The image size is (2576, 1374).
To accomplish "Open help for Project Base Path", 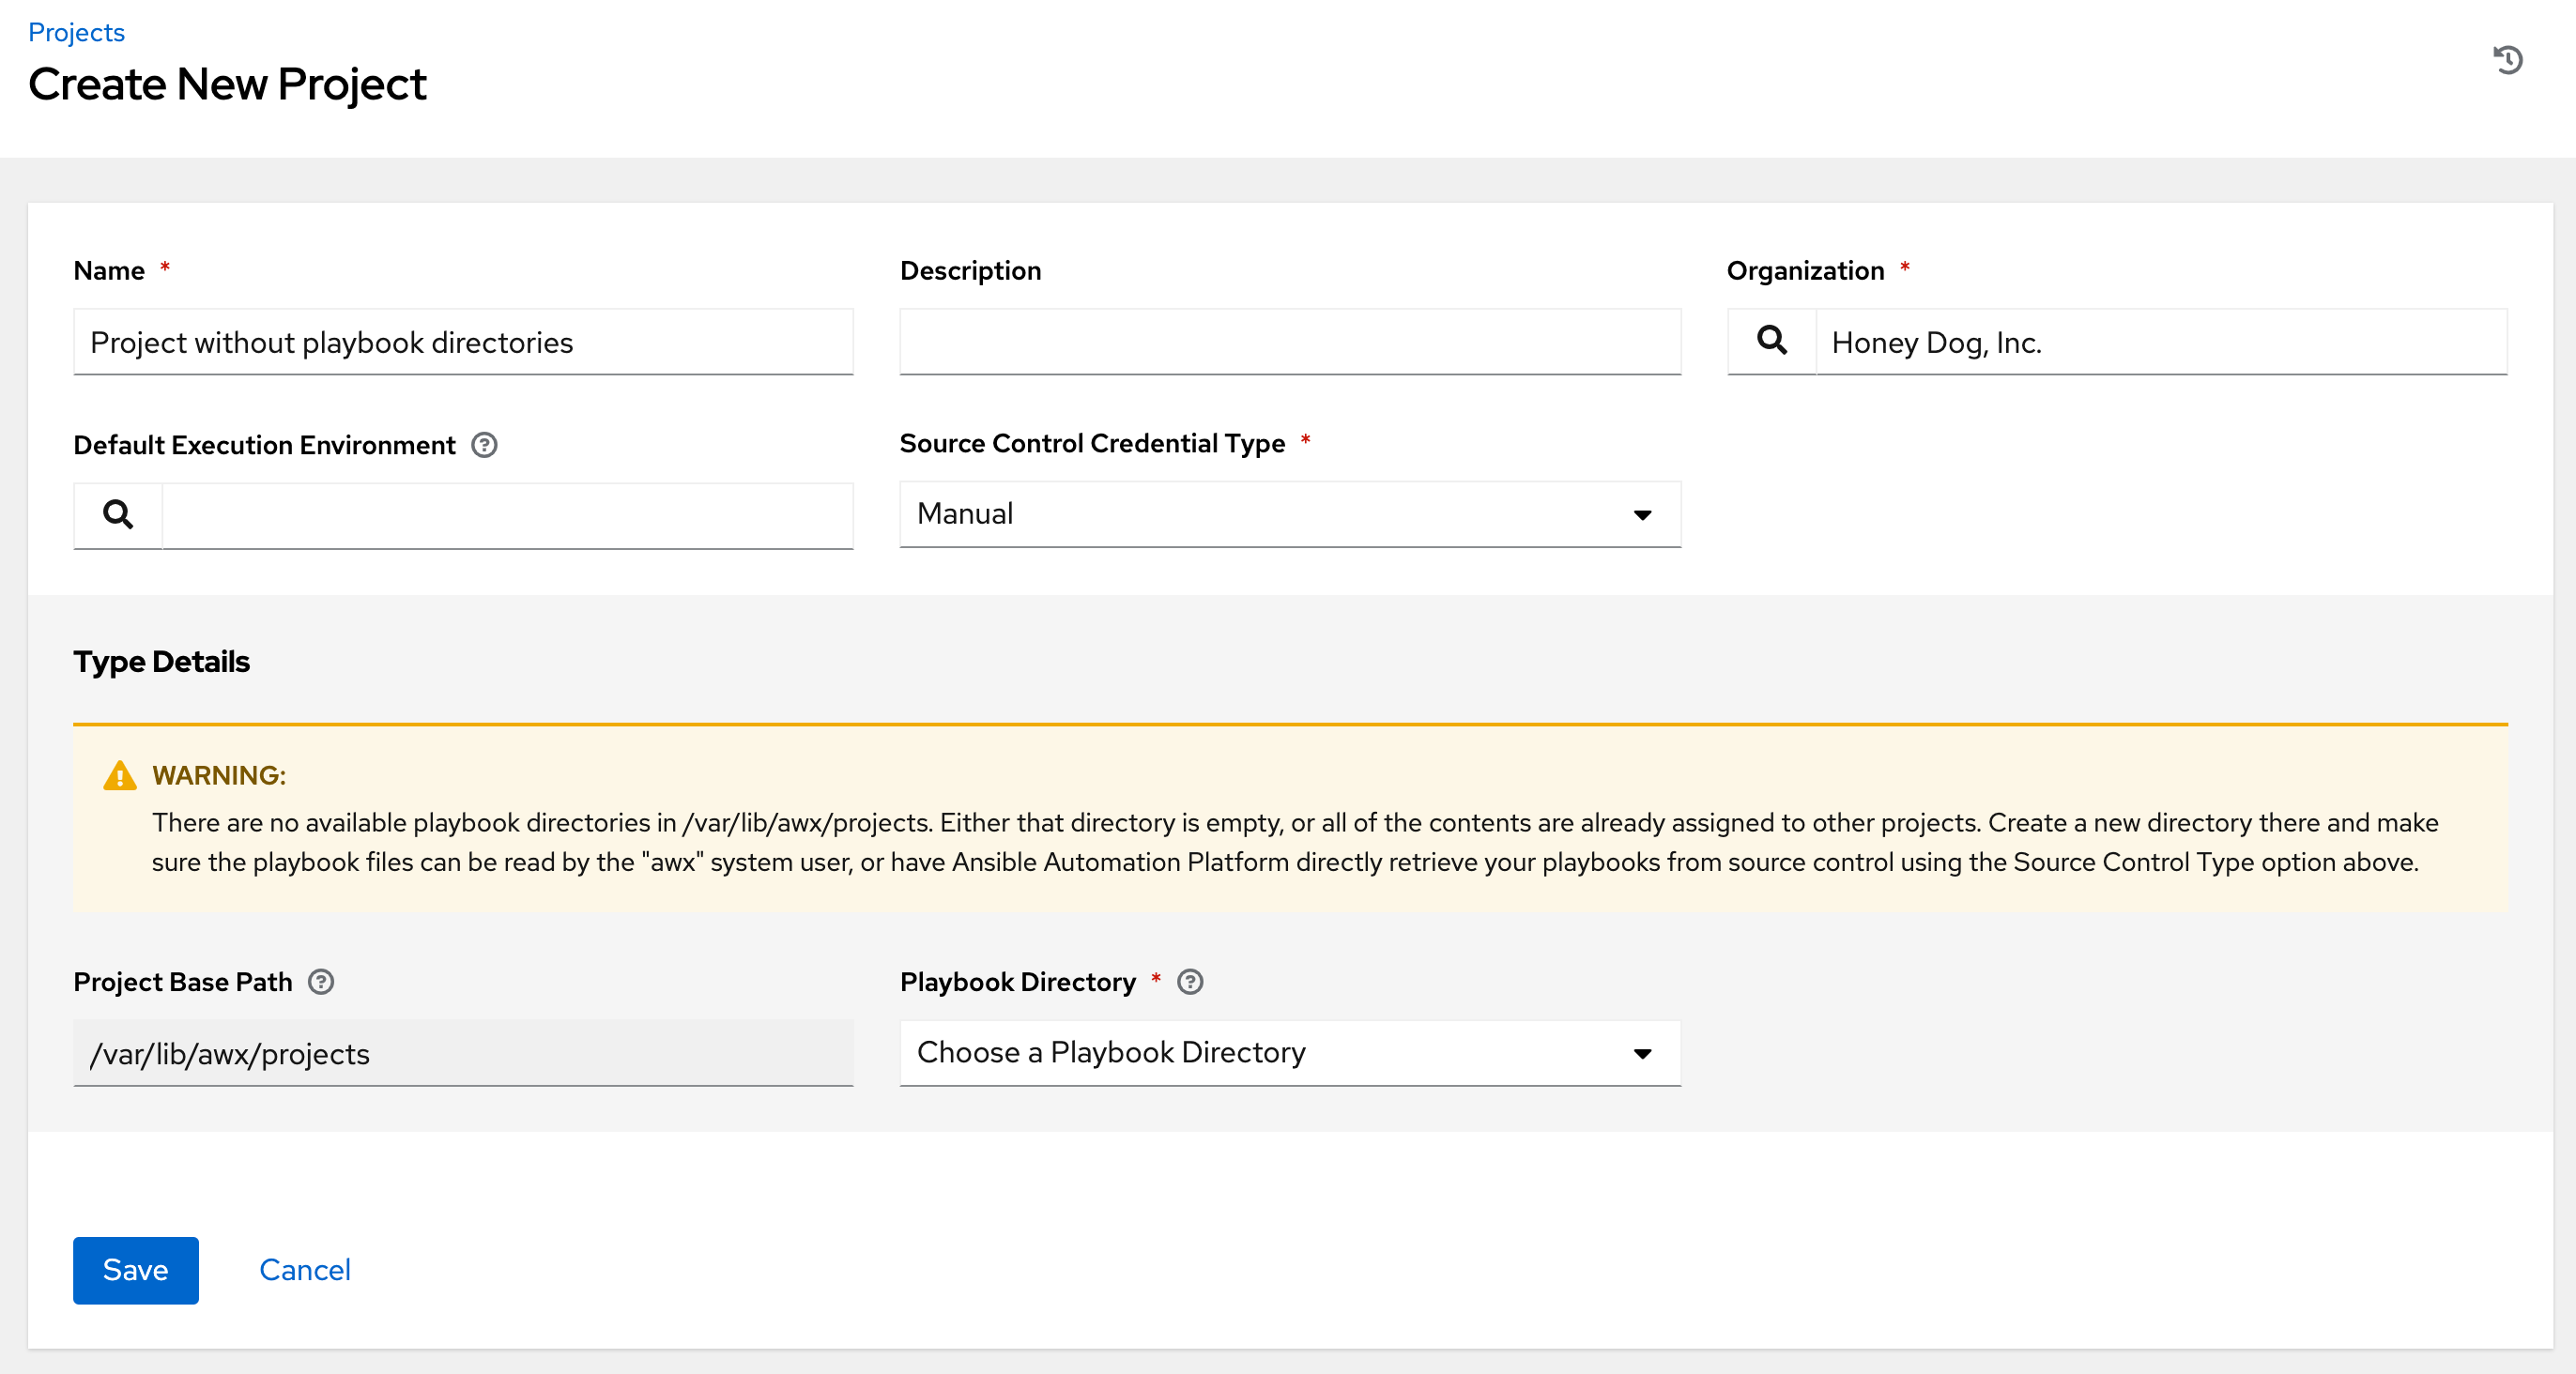I will click(321, 982).
